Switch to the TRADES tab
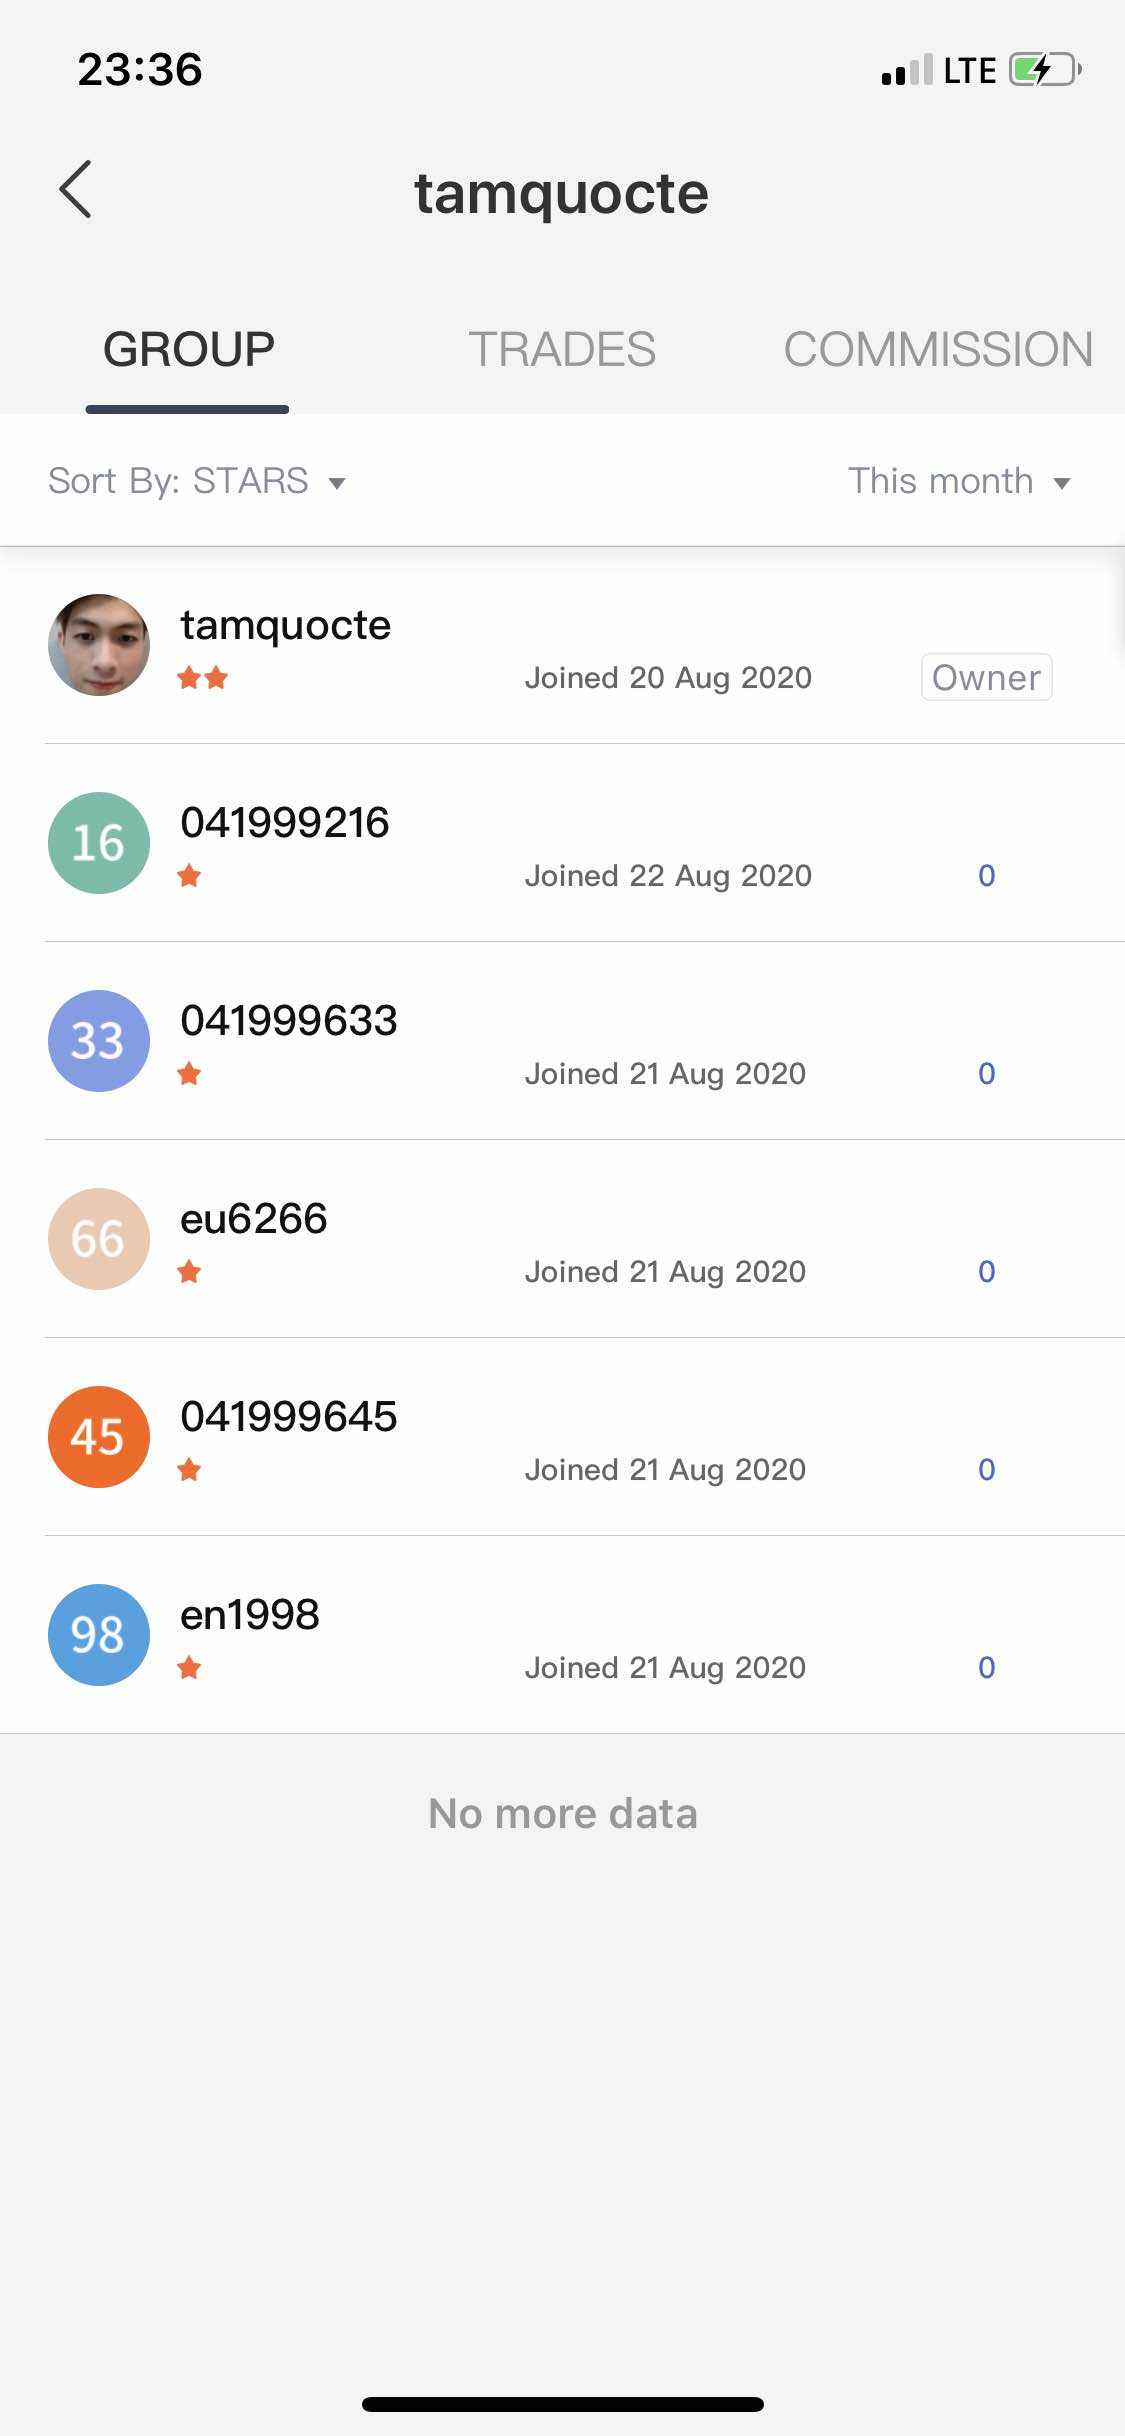The image size is (1125, 2436). (x=562, y=349)
